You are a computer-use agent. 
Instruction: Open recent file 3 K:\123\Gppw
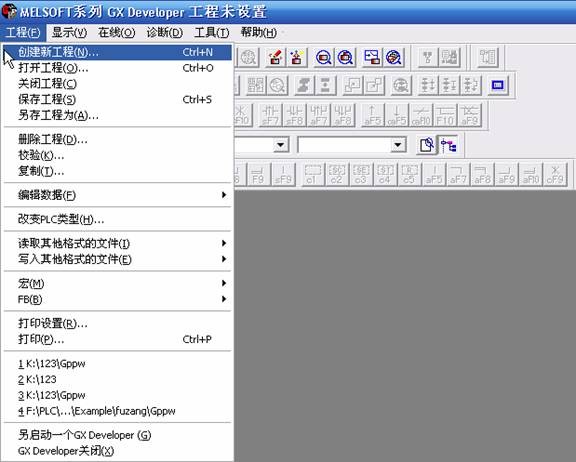[118, 395]
